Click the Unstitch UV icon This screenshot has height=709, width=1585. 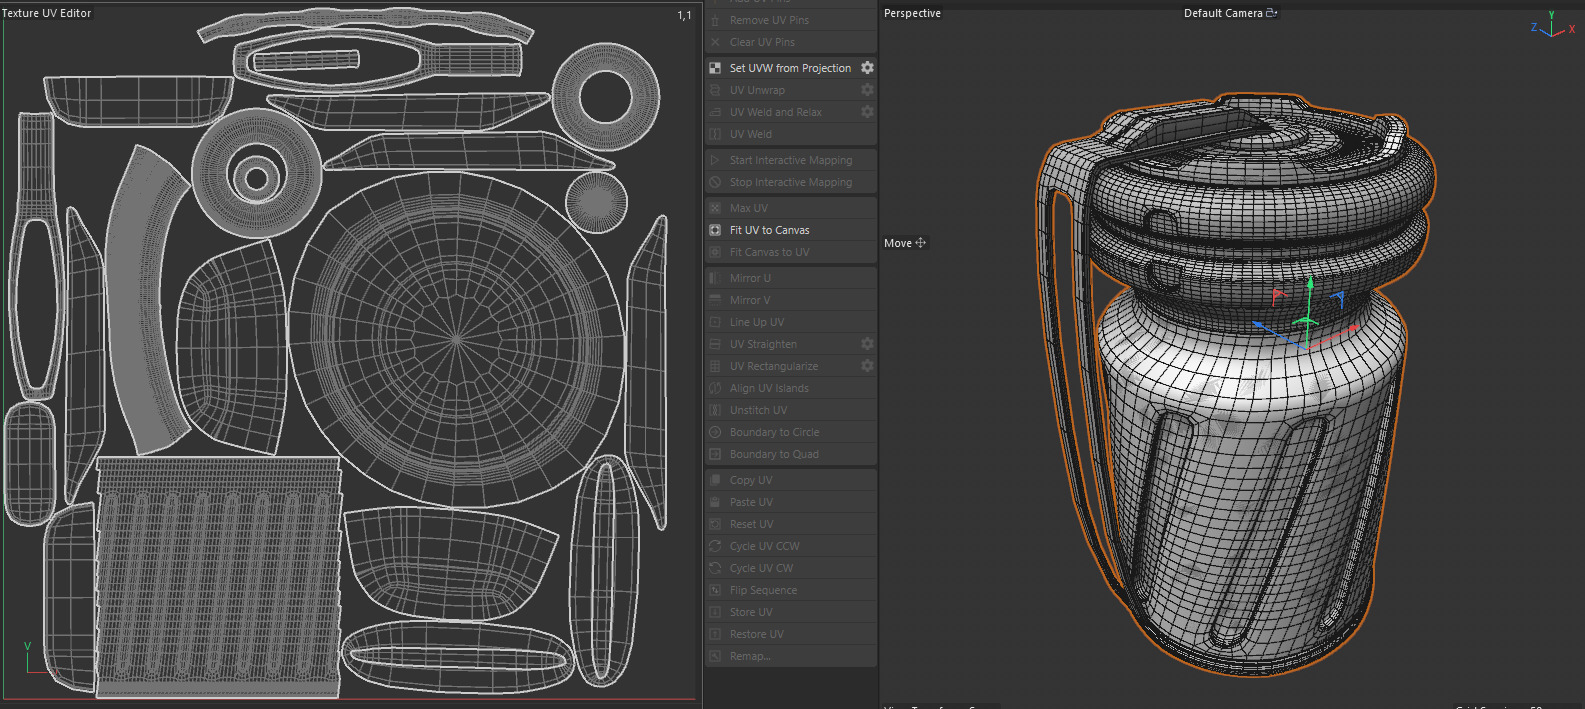pos(715,410)
